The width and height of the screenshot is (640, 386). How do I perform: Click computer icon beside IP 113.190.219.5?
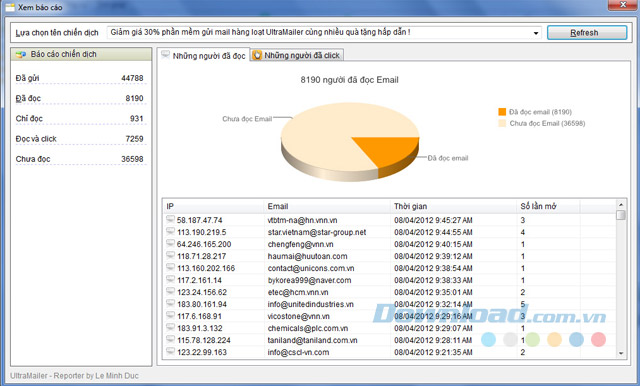click(x=170, y=232)
